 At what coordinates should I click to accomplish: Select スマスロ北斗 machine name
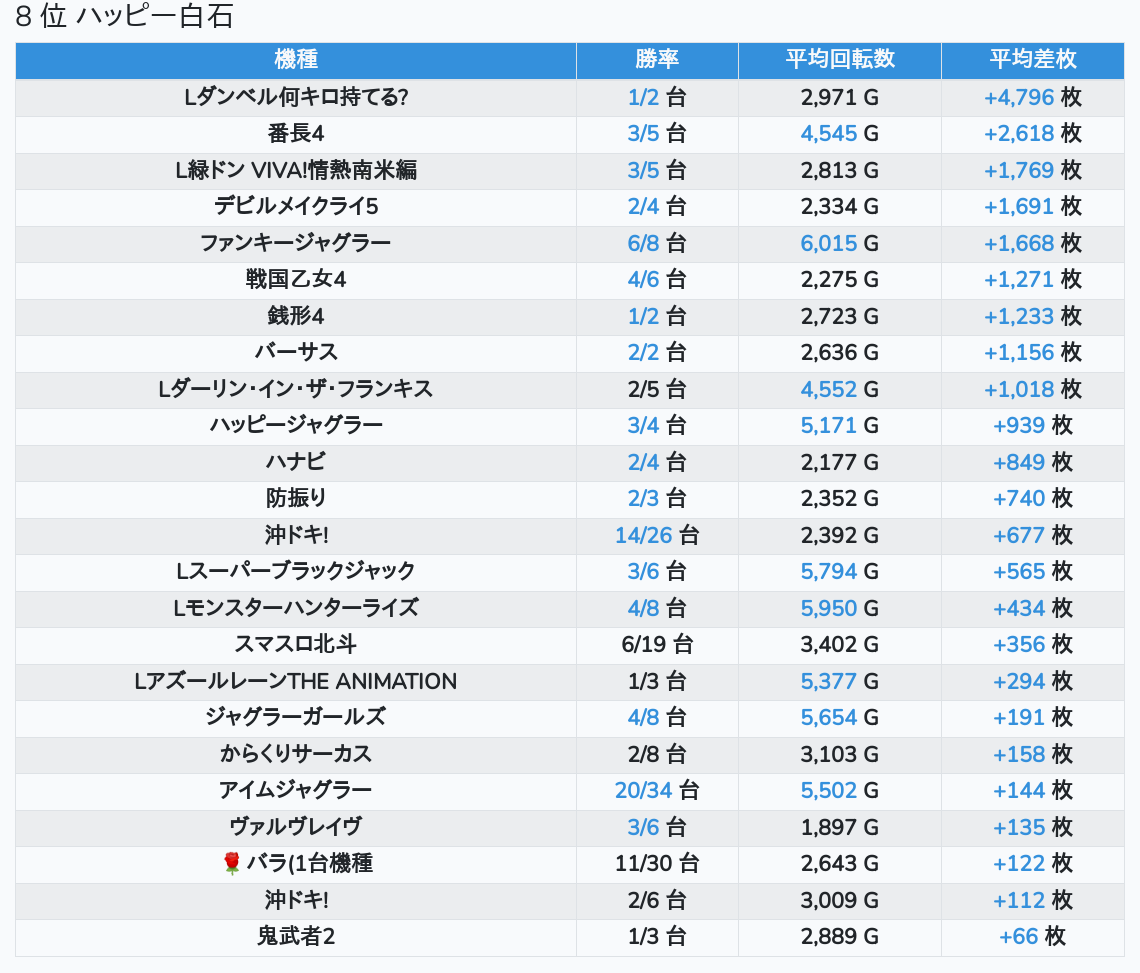tap(296, 644)
